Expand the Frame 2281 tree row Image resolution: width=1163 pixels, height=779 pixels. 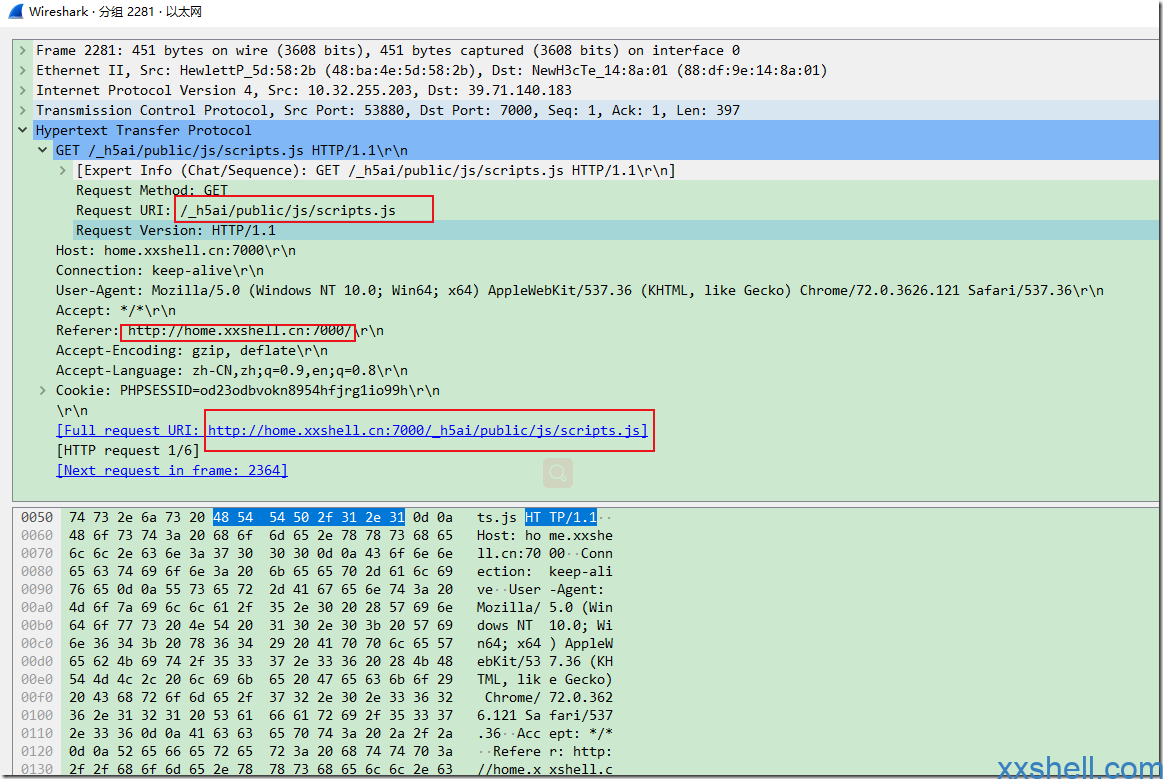(x=23, y=50)
